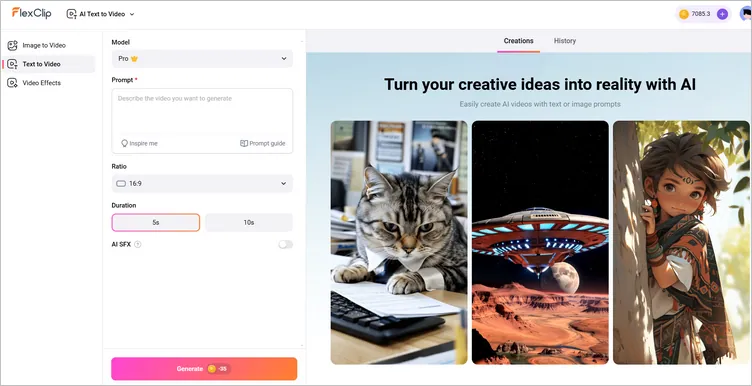Click the Image to Video sidebar icon
Viewport: 752px width, 386px height.
(12, 46)
